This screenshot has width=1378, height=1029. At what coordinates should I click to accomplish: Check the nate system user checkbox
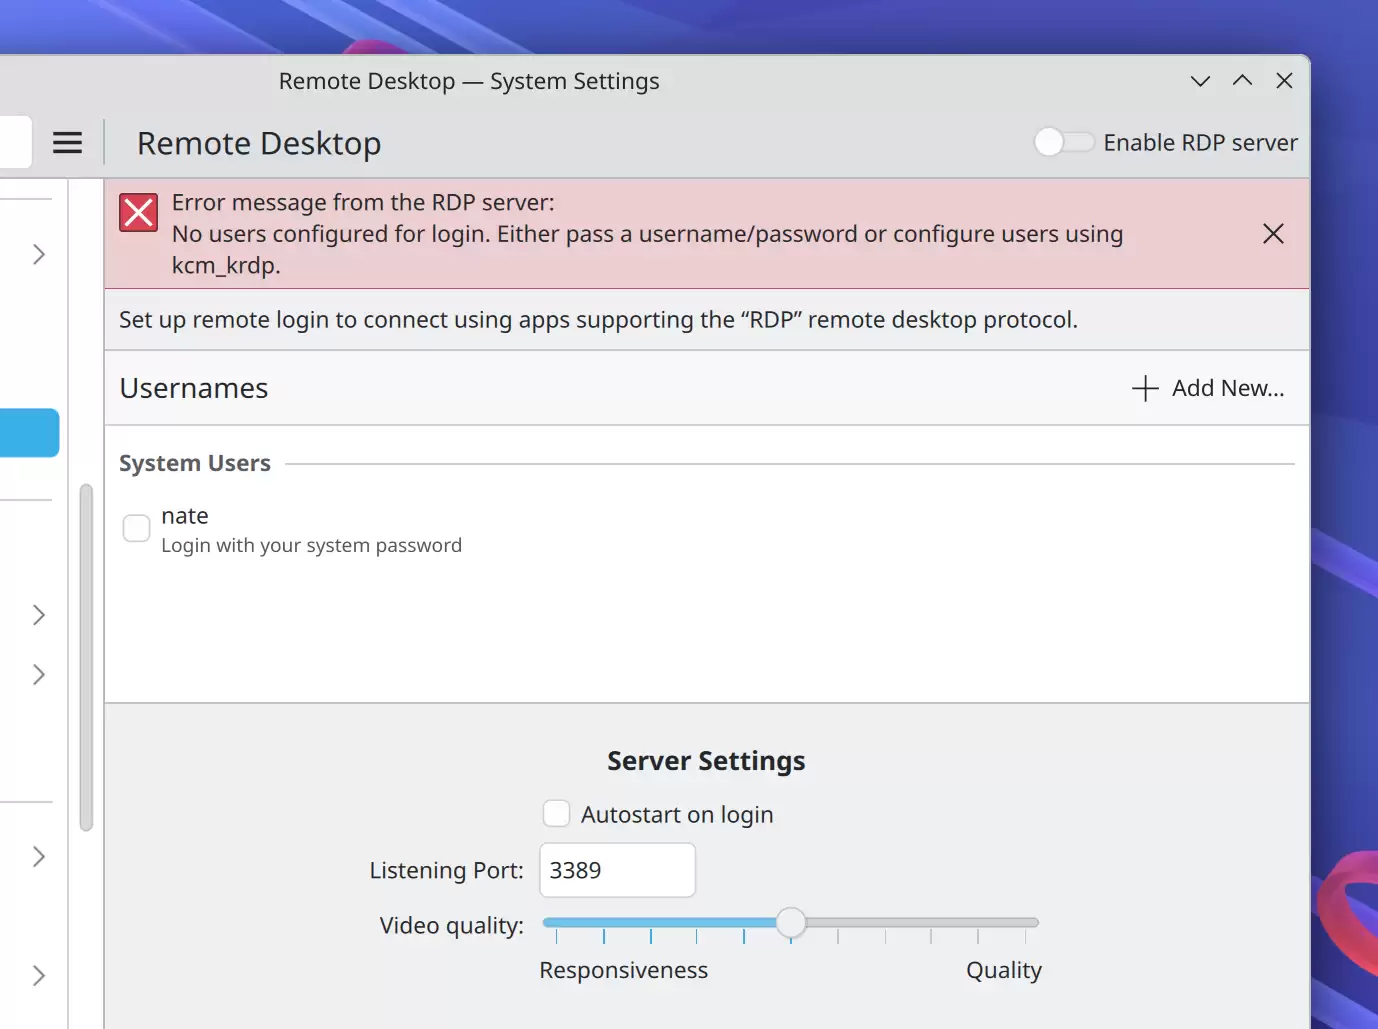(136, 528)
